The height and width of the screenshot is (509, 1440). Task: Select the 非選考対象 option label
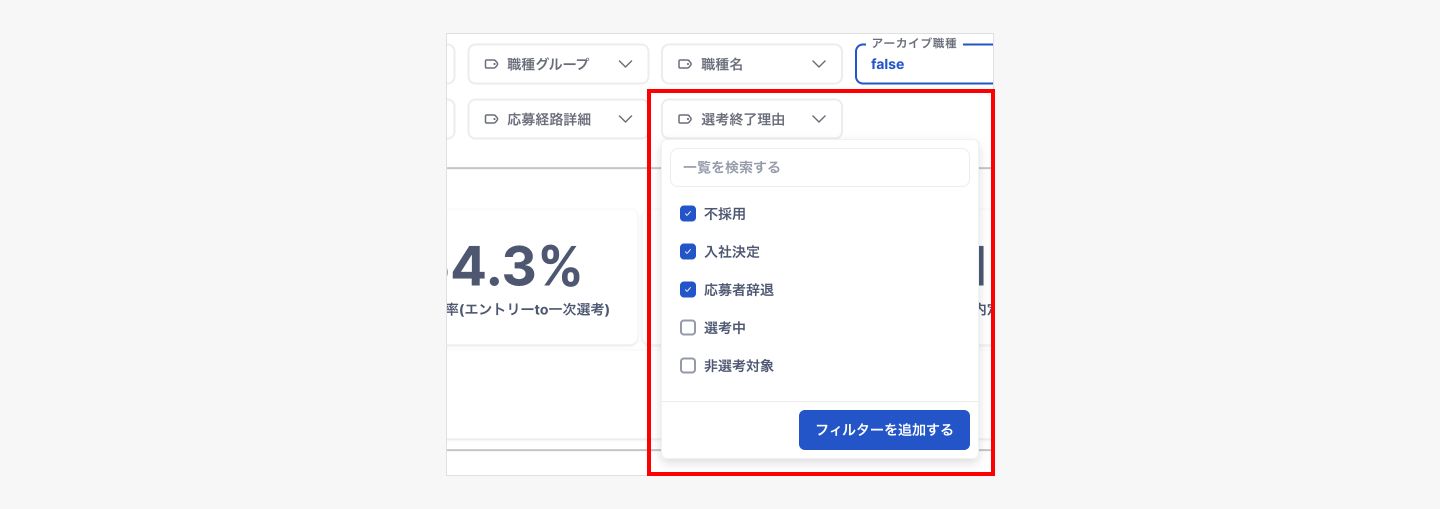(x=739, y=366)
